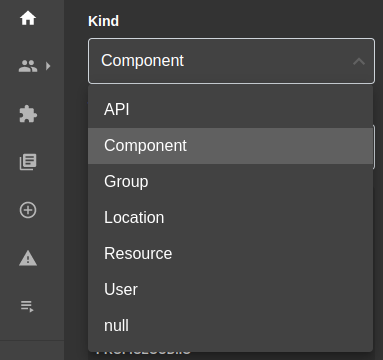Screen dimensions: 383x360
Task: Select Resource from the Kind list
Action: [x=230, y=254]
